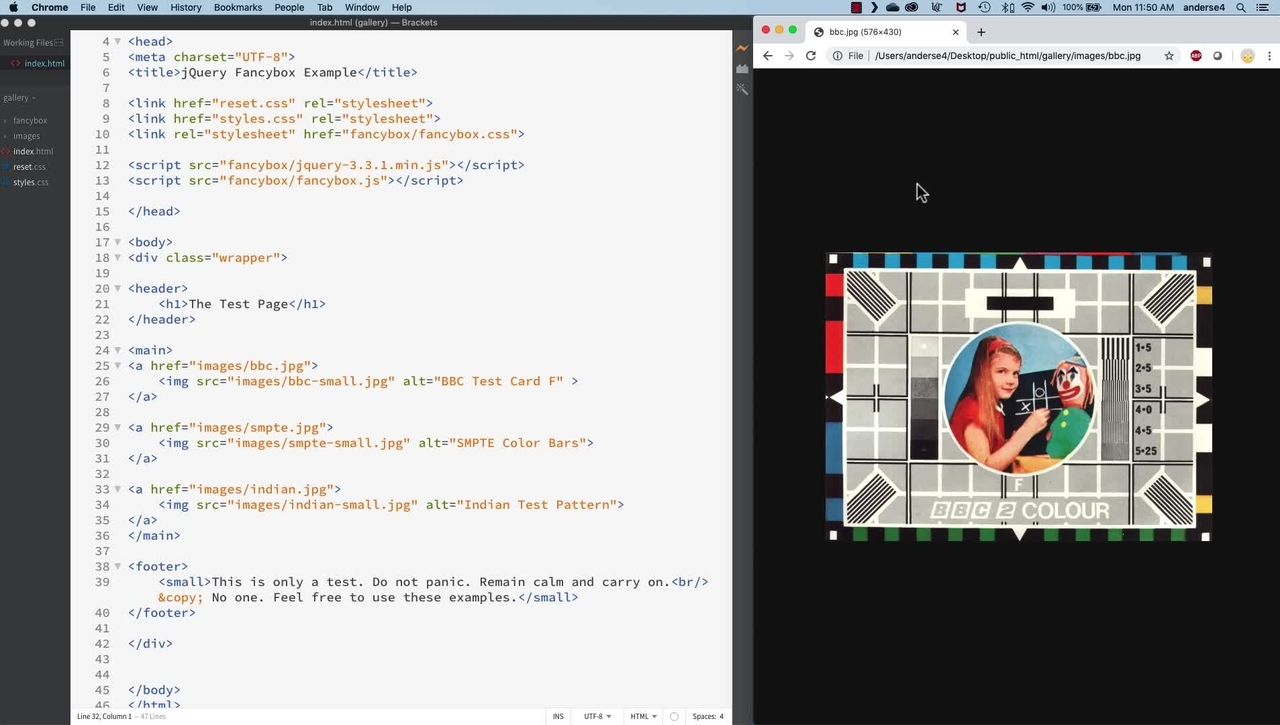1280x725 pixels.
Task: Click text 'The Test Page' on line 21
Action: (x=238, y=304)
